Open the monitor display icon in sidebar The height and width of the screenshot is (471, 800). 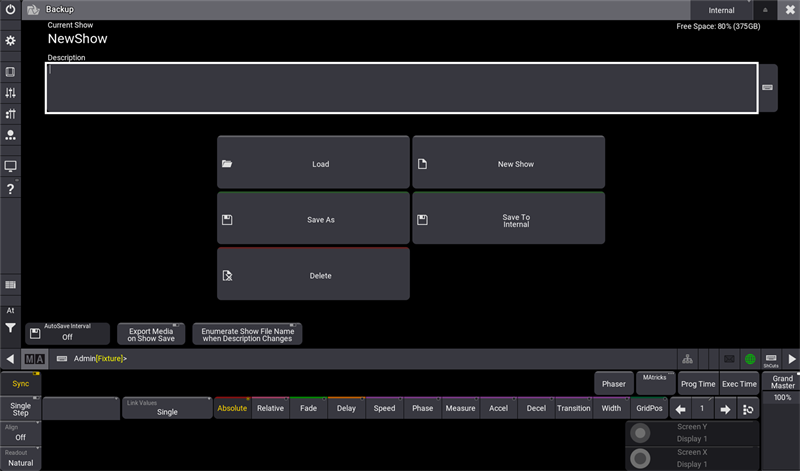(x=10, y=166)
